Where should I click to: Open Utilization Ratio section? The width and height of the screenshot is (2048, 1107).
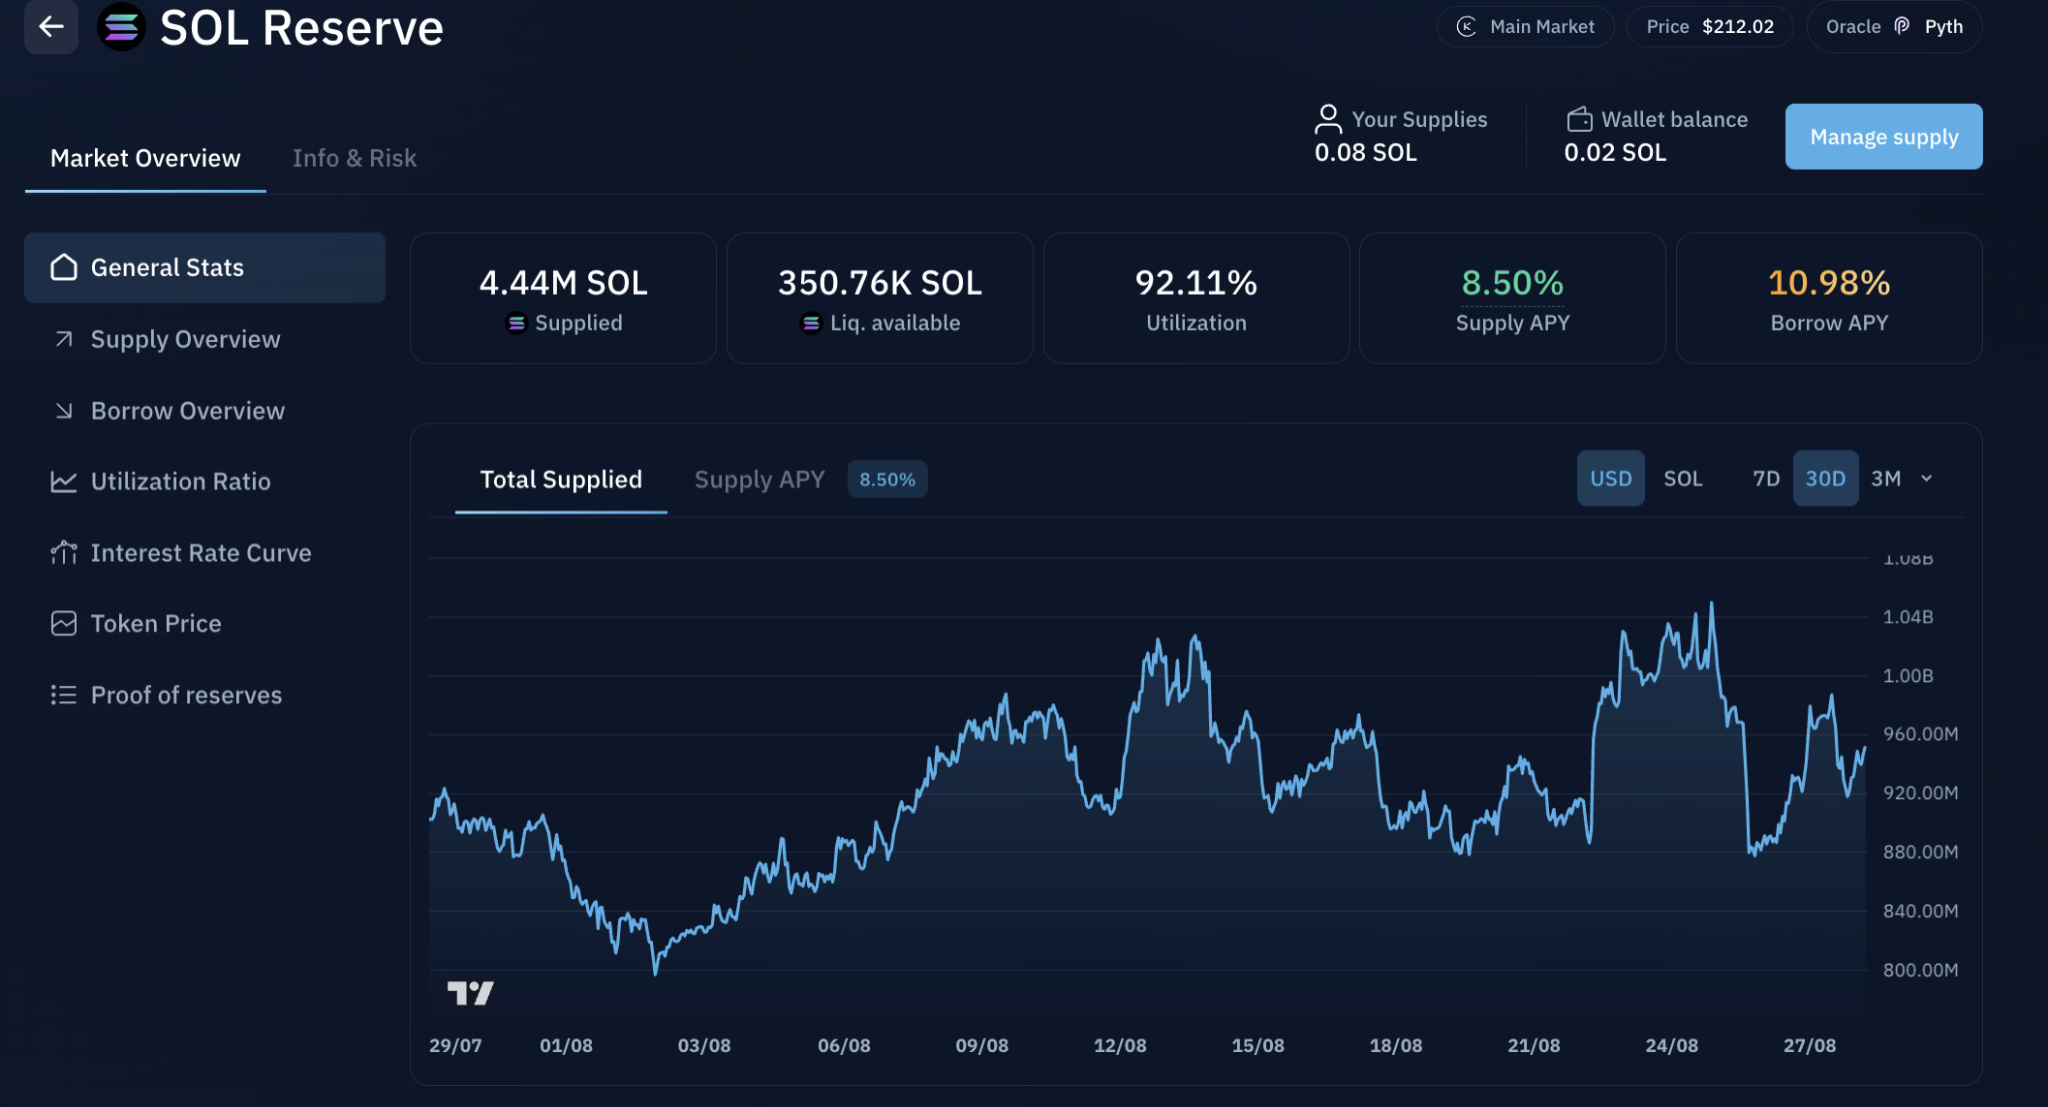[180, 481]
